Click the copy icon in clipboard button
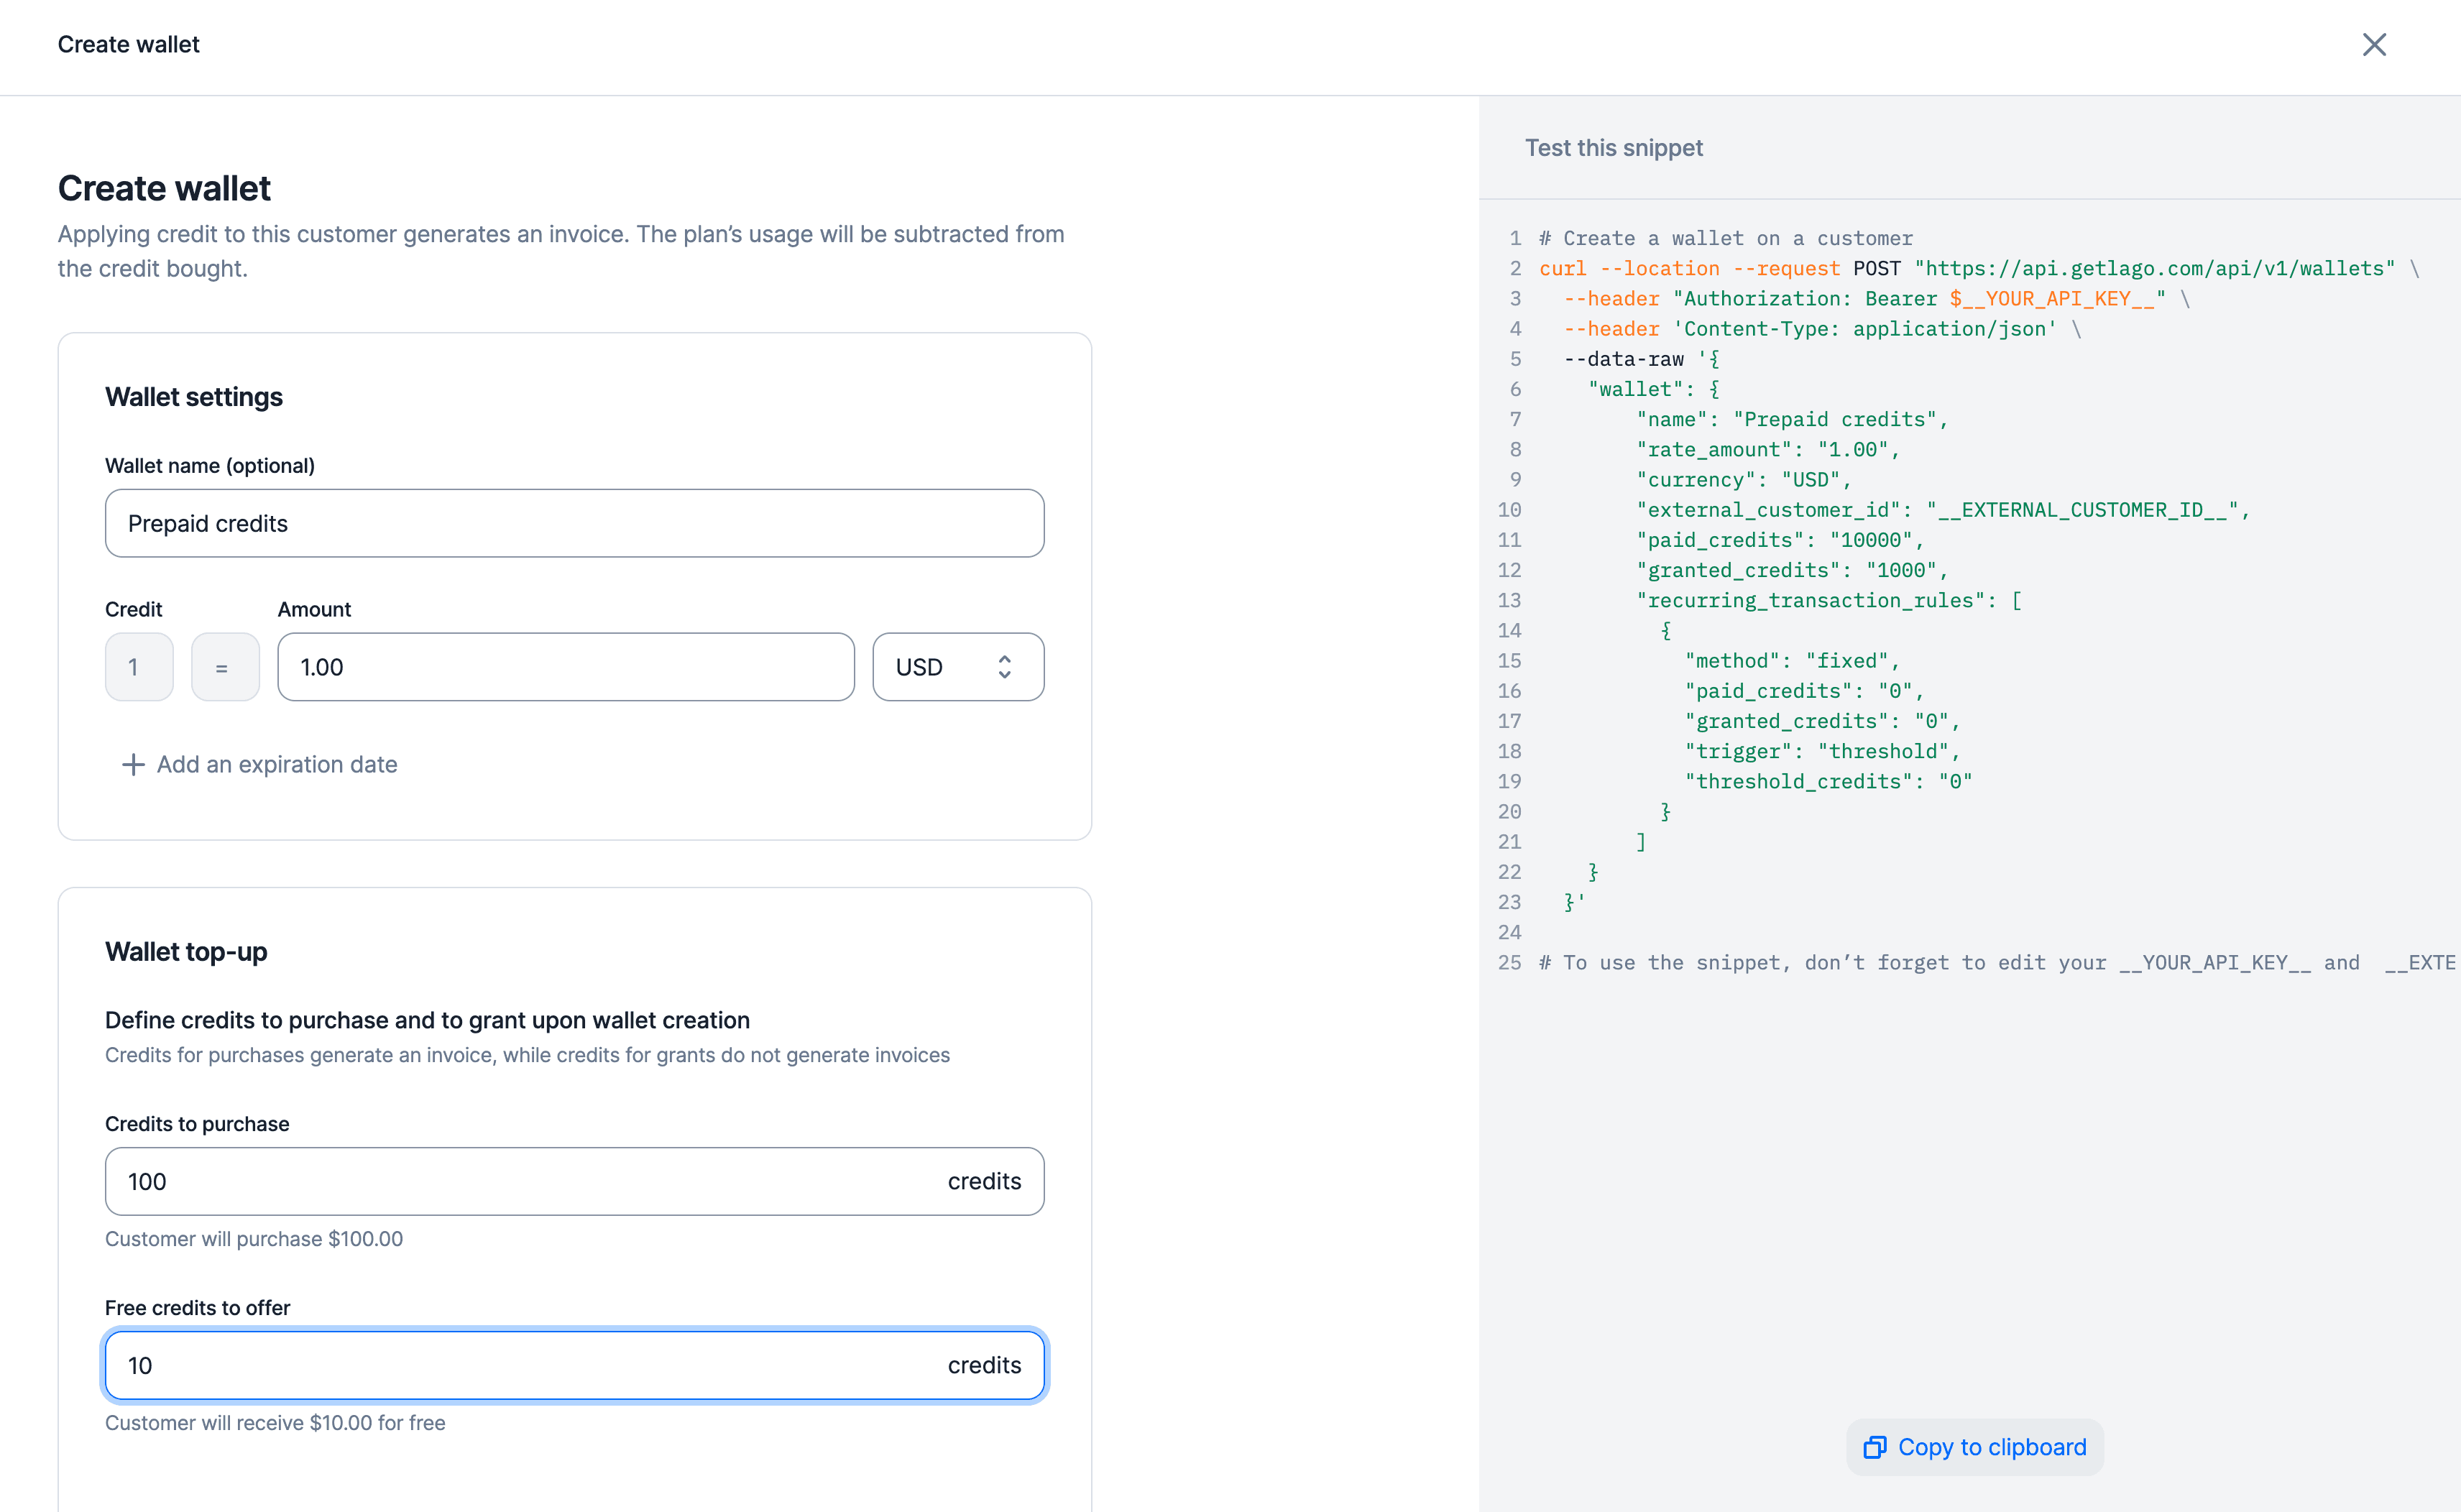This screenshot has width=2461, height=1512. [1875, 1447]
